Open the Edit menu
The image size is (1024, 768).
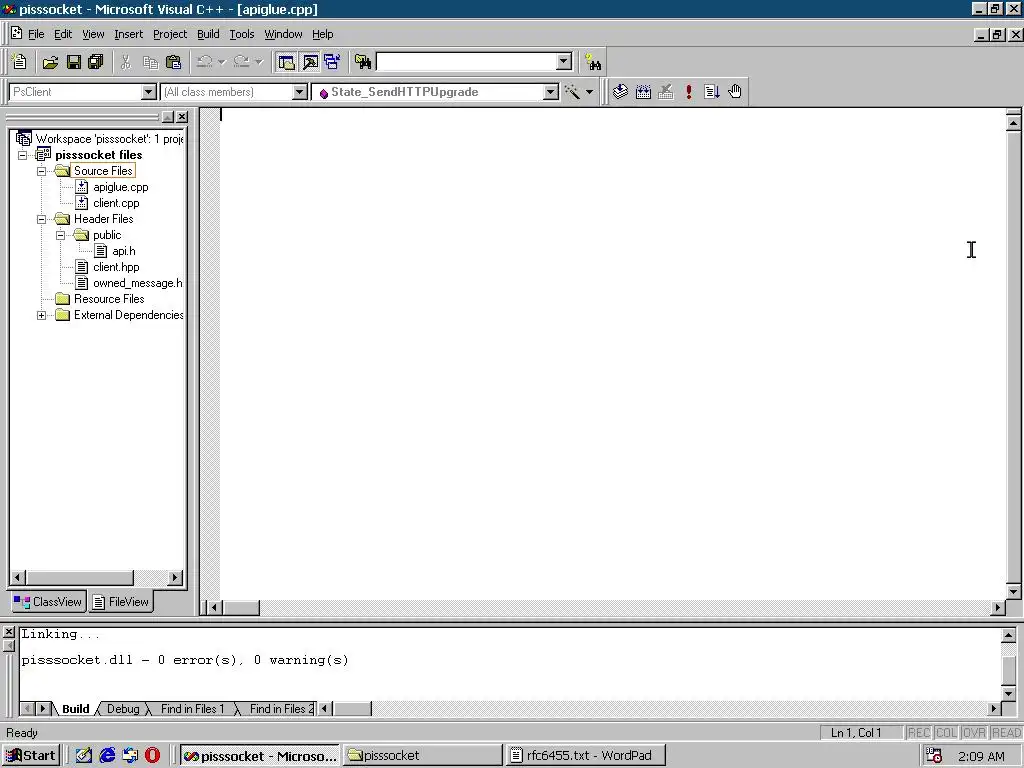point(63,34)
